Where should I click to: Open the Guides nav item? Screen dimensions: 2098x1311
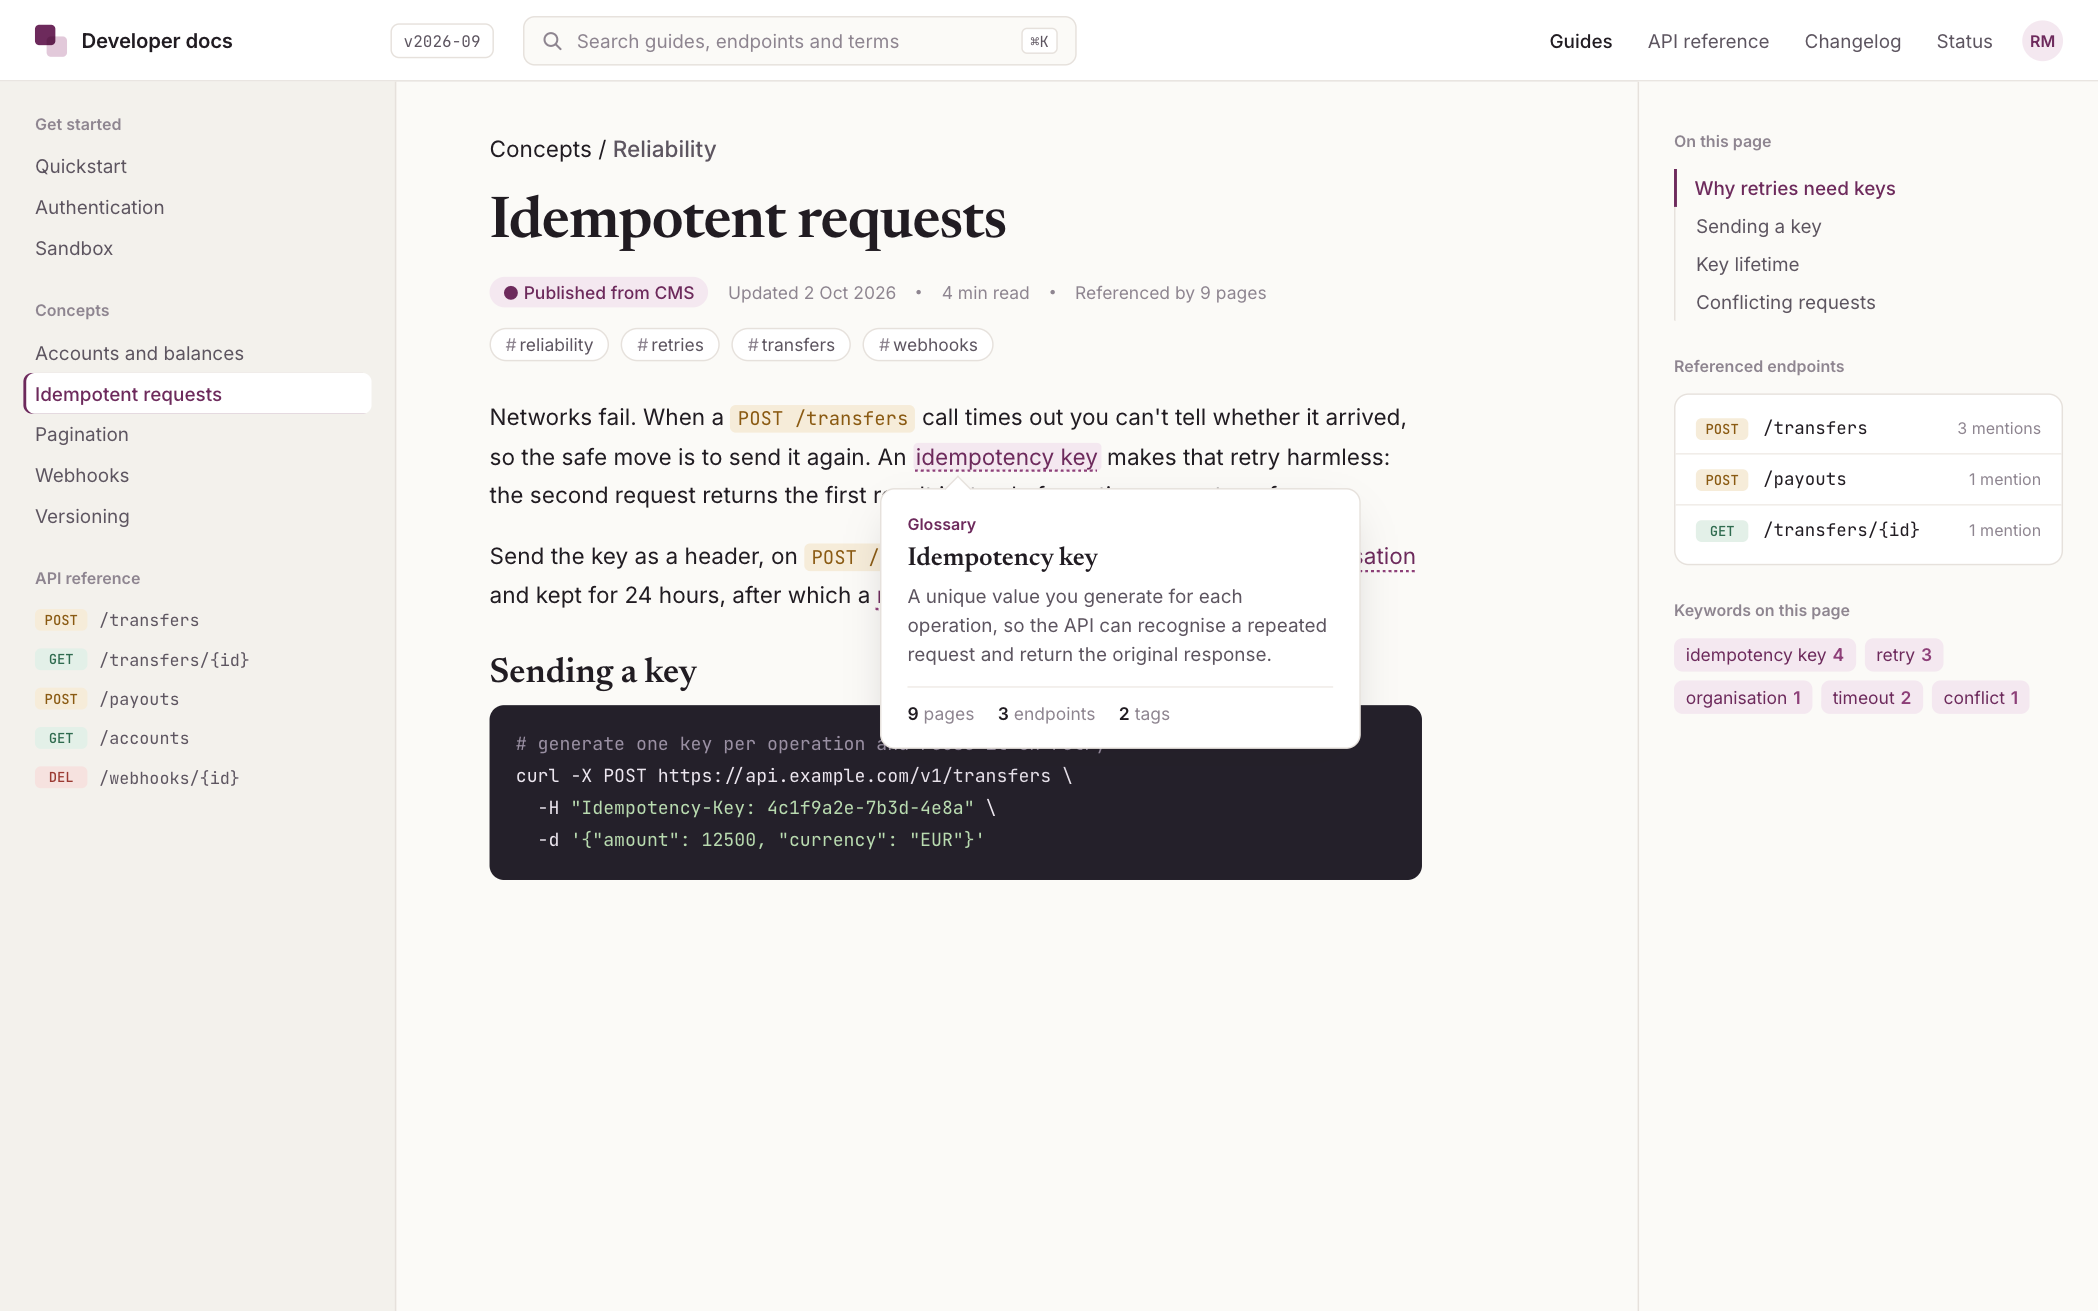pos(1580,41)
